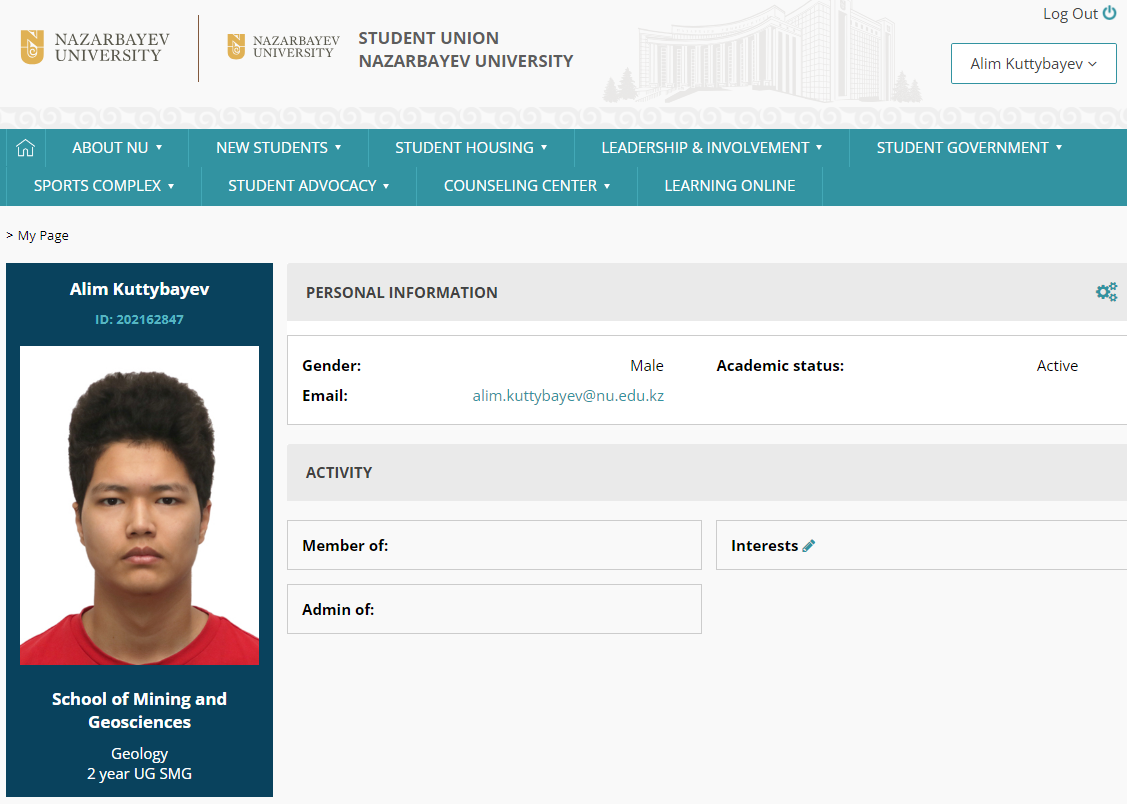Expand the About NU menu
Screen dimensions: 1127x804
(117, 148)
